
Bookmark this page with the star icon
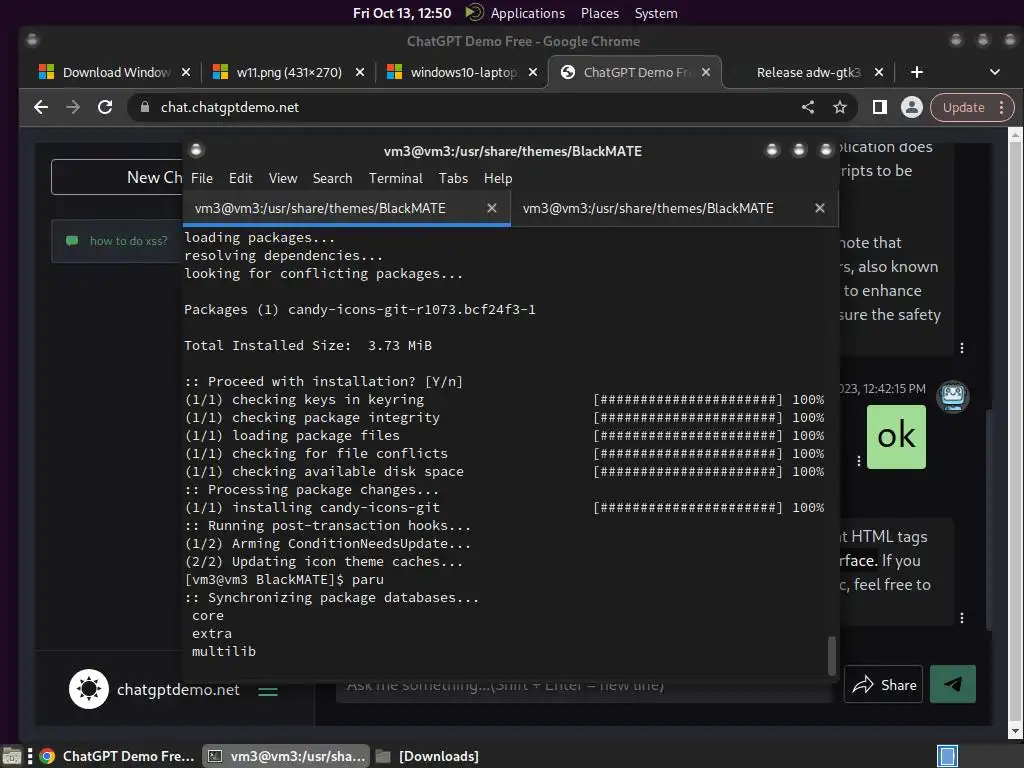tap(840, 107)
